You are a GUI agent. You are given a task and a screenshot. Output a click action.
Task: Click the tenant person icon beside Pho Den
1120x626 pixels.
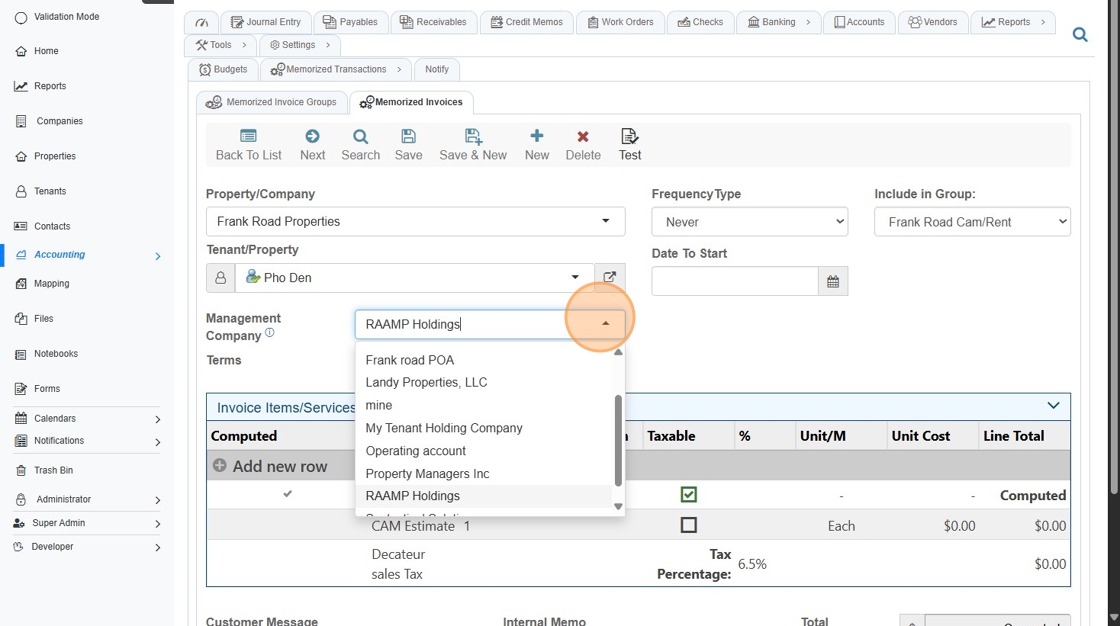pos(221,277)
